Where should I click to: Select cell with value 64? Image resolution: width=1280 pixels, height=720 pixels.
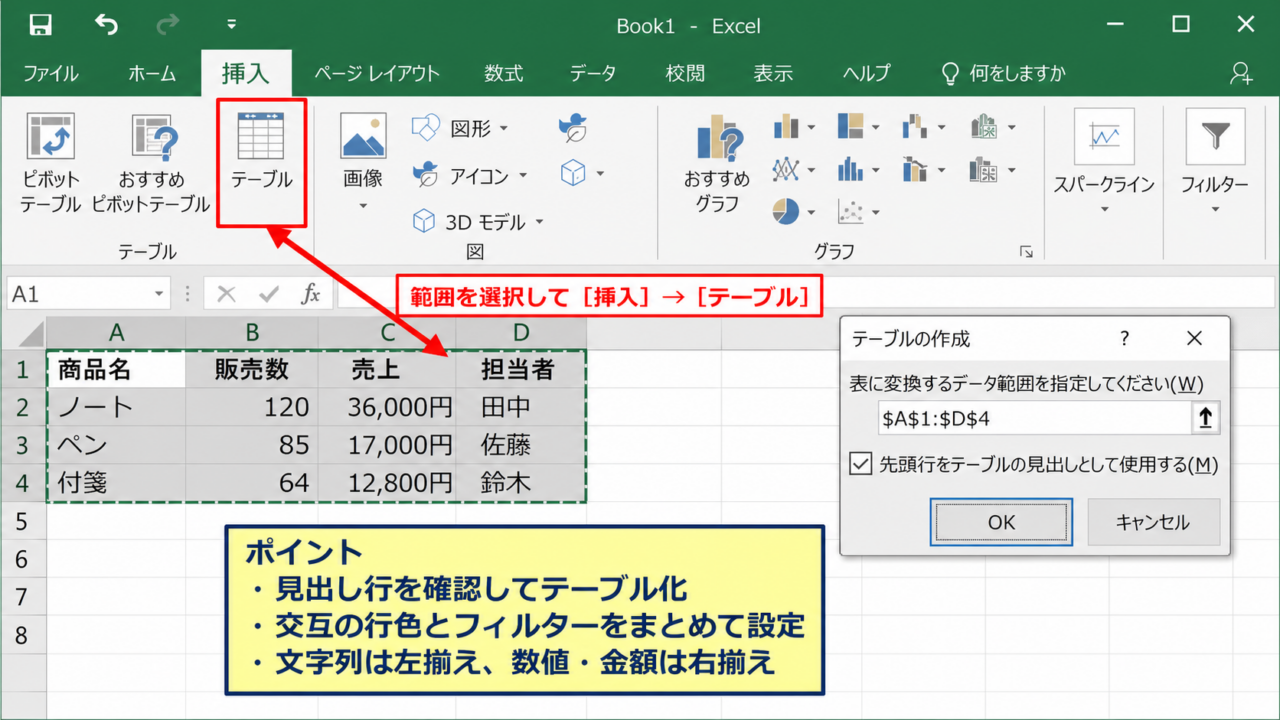252,483
